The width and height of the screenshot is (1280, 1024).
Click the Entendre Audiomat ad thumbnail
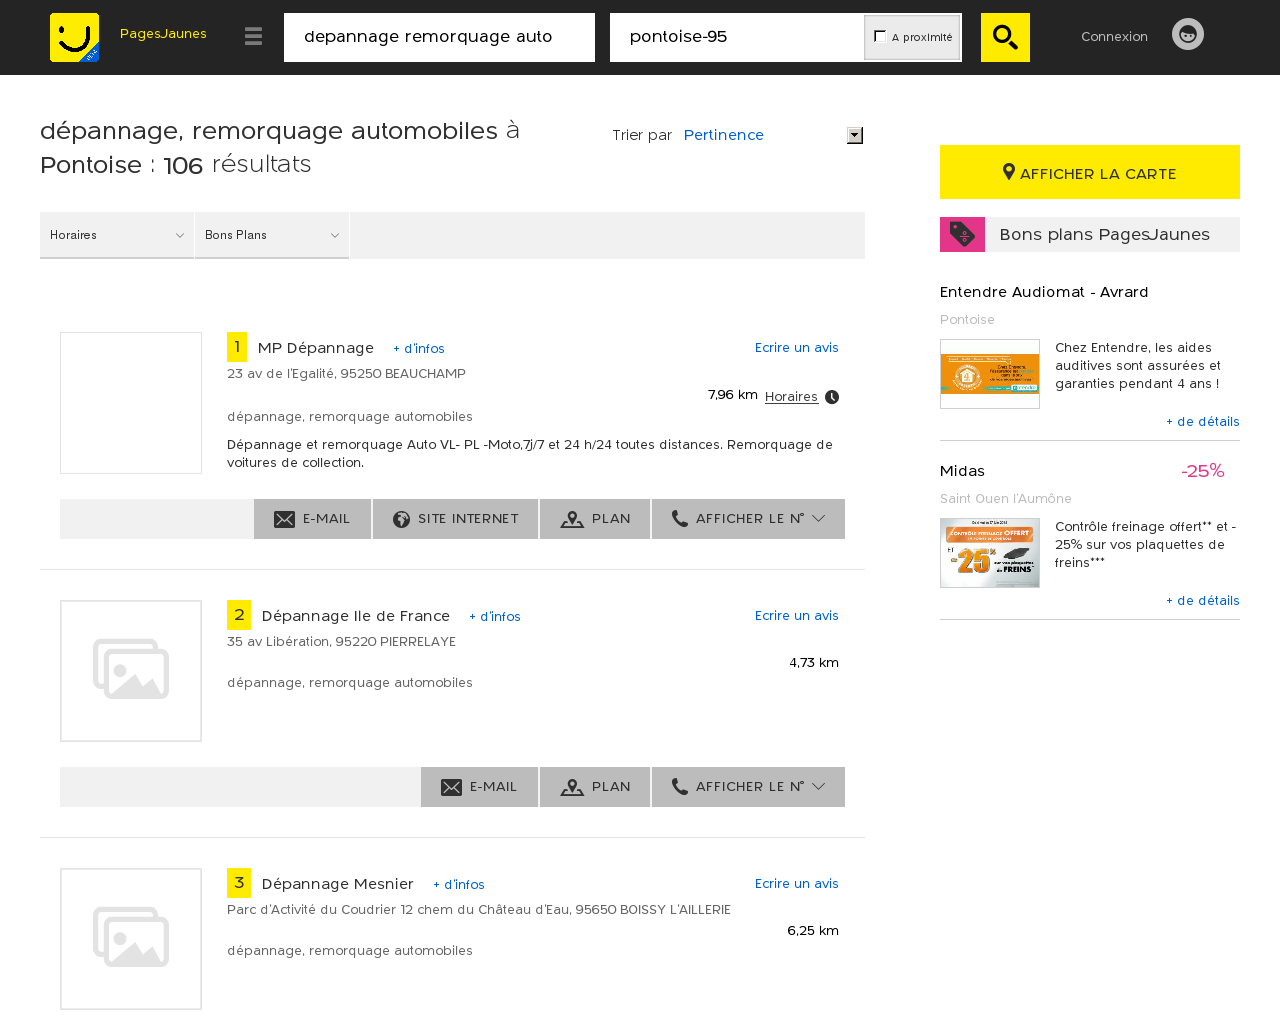[990, 374]
